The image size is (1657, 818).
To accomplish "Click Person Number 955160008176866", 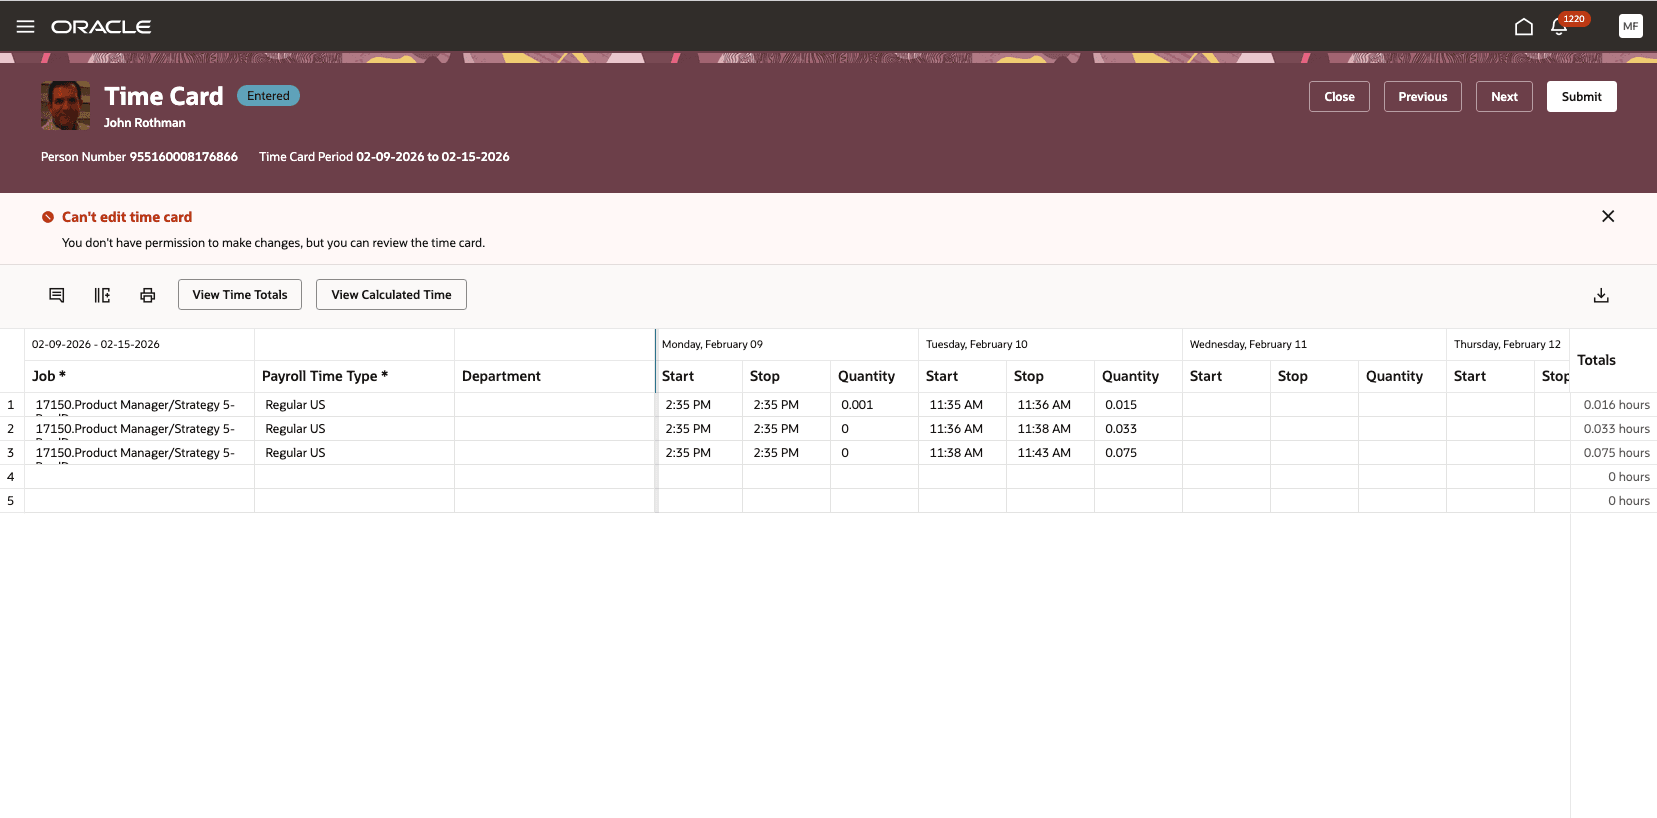I will (x=139, y=157).
